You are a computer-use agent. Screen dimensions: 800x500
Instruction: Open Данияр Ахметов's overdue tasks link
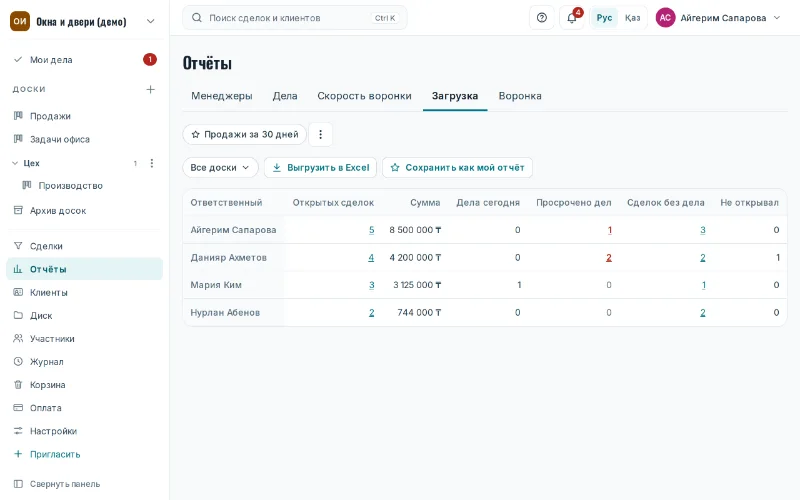coord(609,258)
